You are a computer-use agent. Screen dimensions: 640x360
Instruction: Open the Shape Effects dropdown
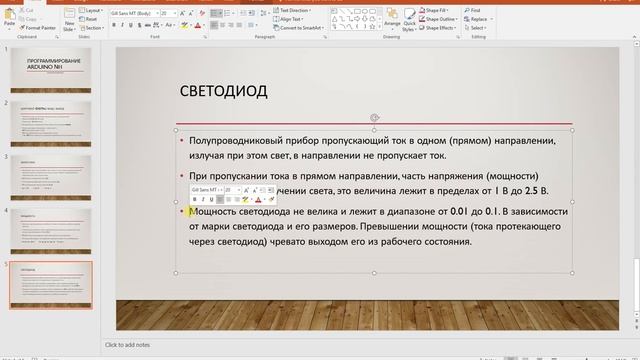click(438, 28)
